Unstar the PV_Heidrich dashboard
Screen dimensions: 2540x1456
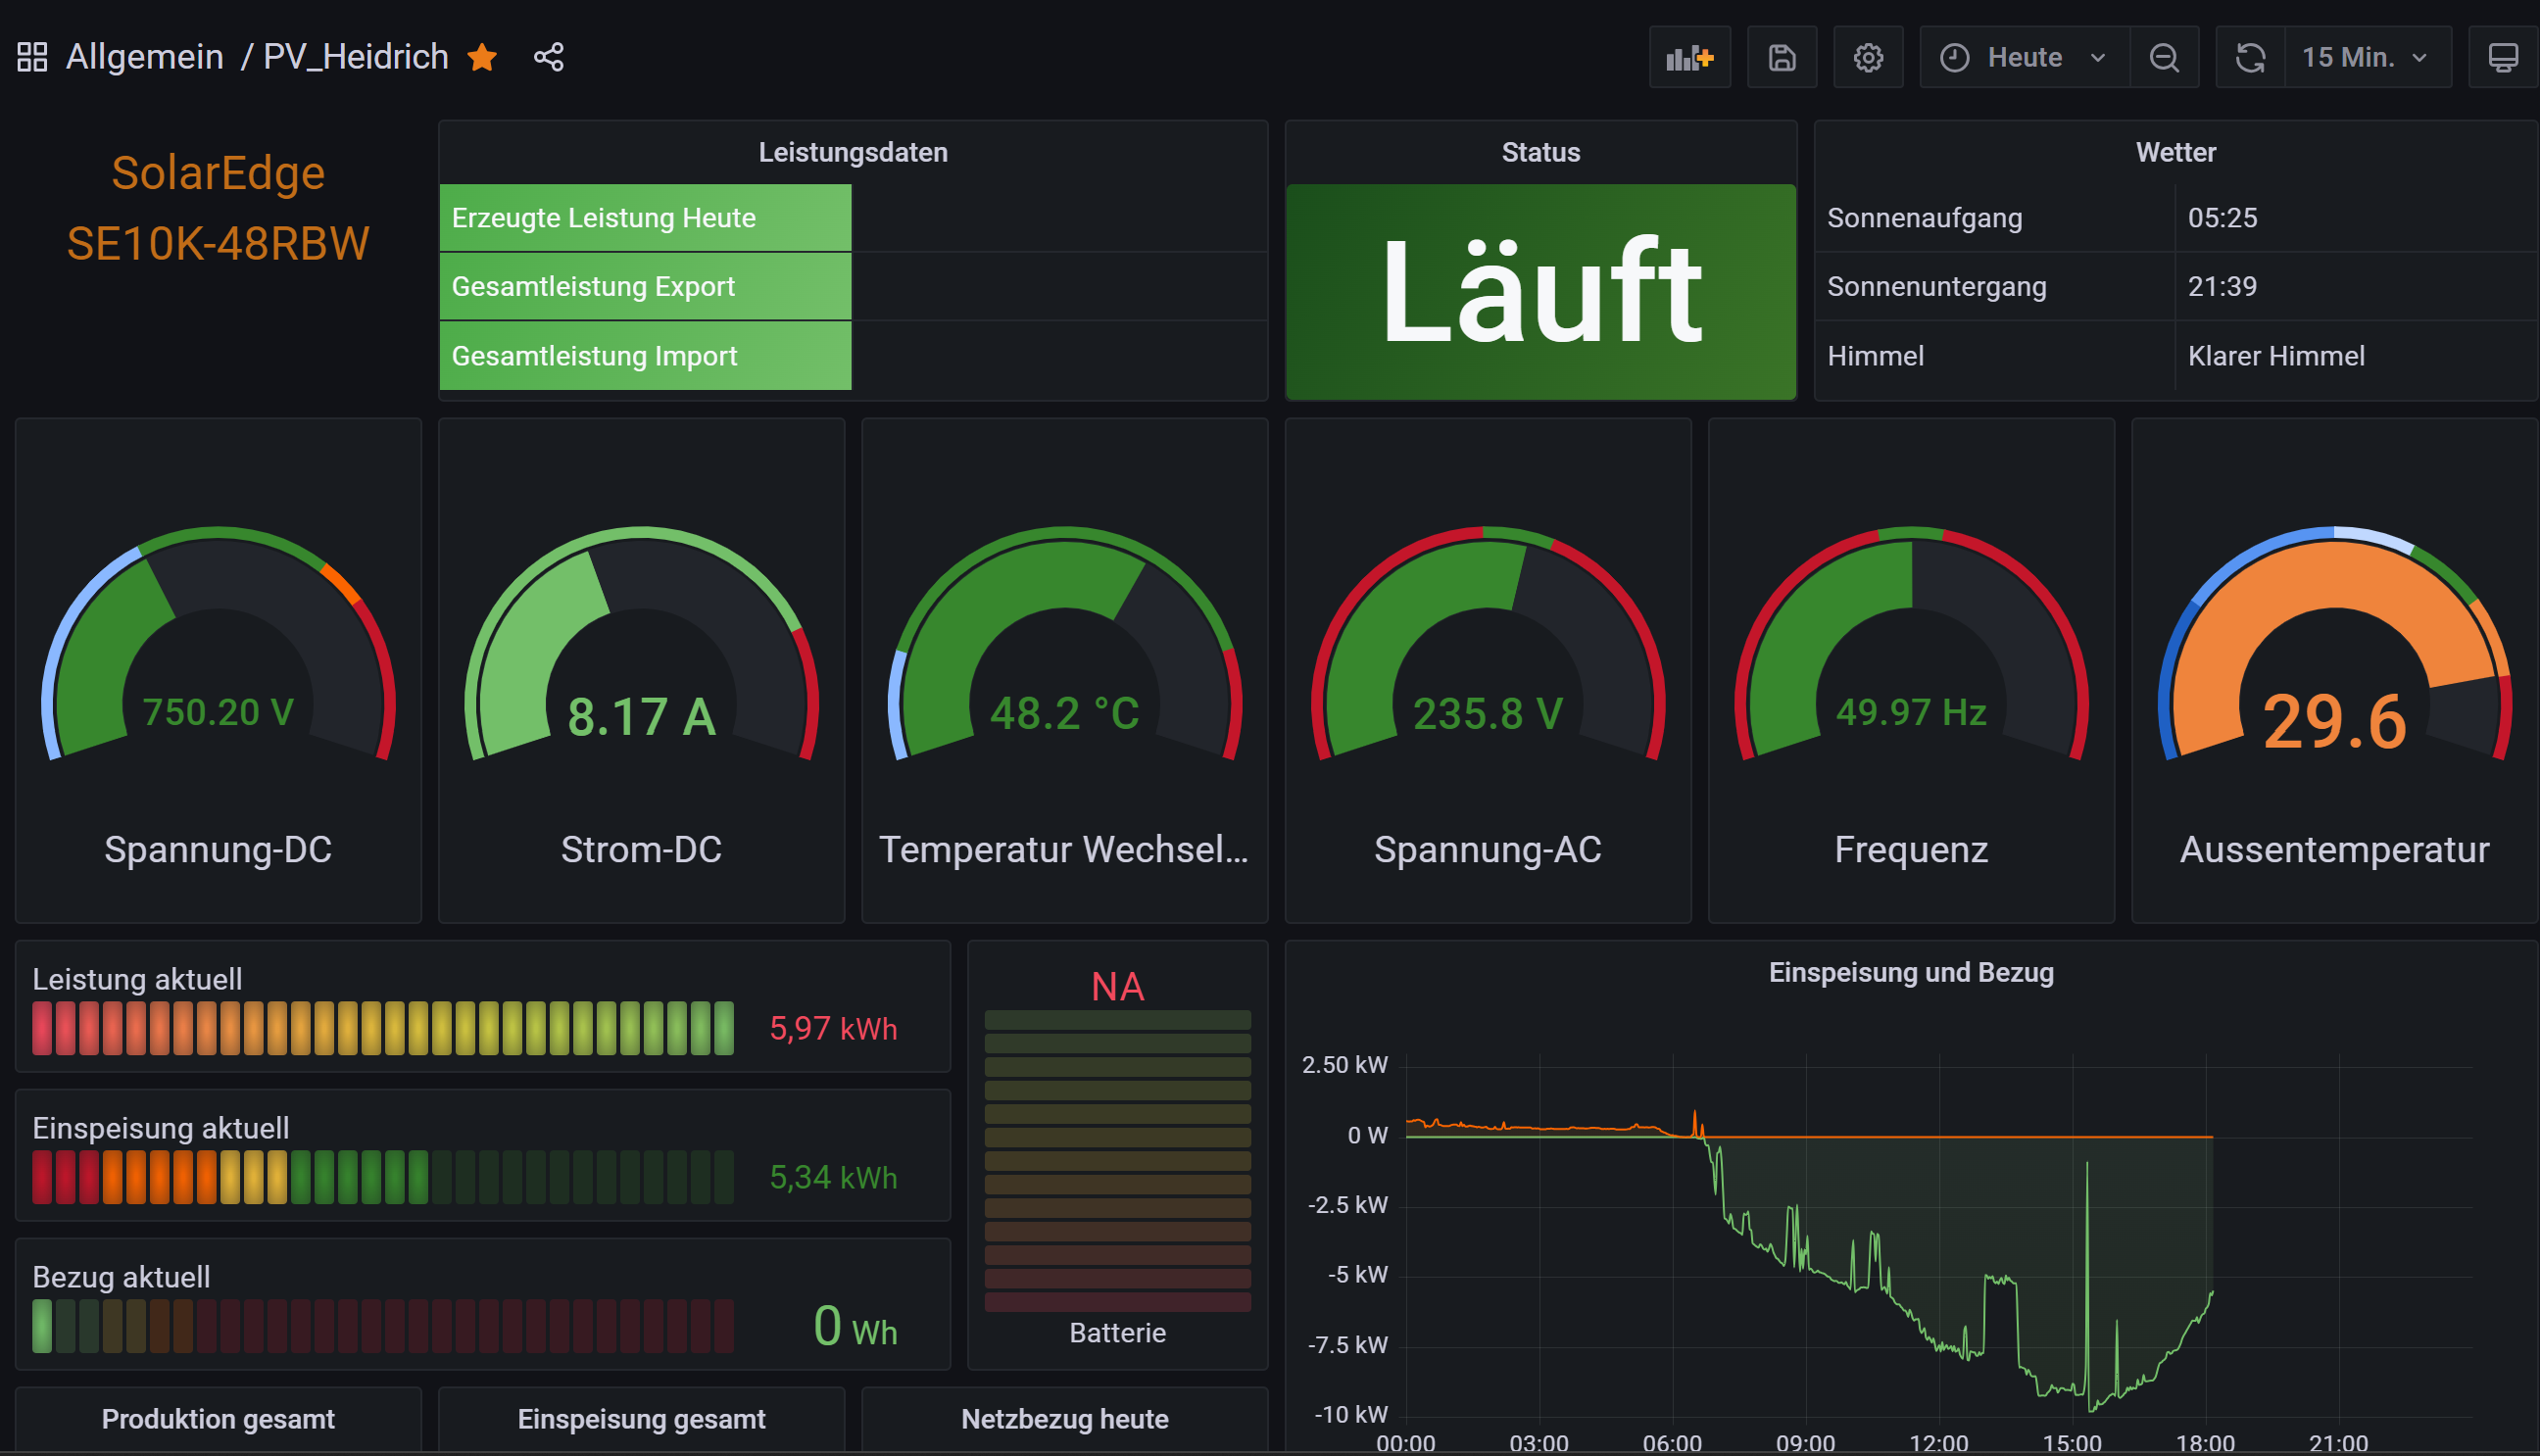pos(482,57)
